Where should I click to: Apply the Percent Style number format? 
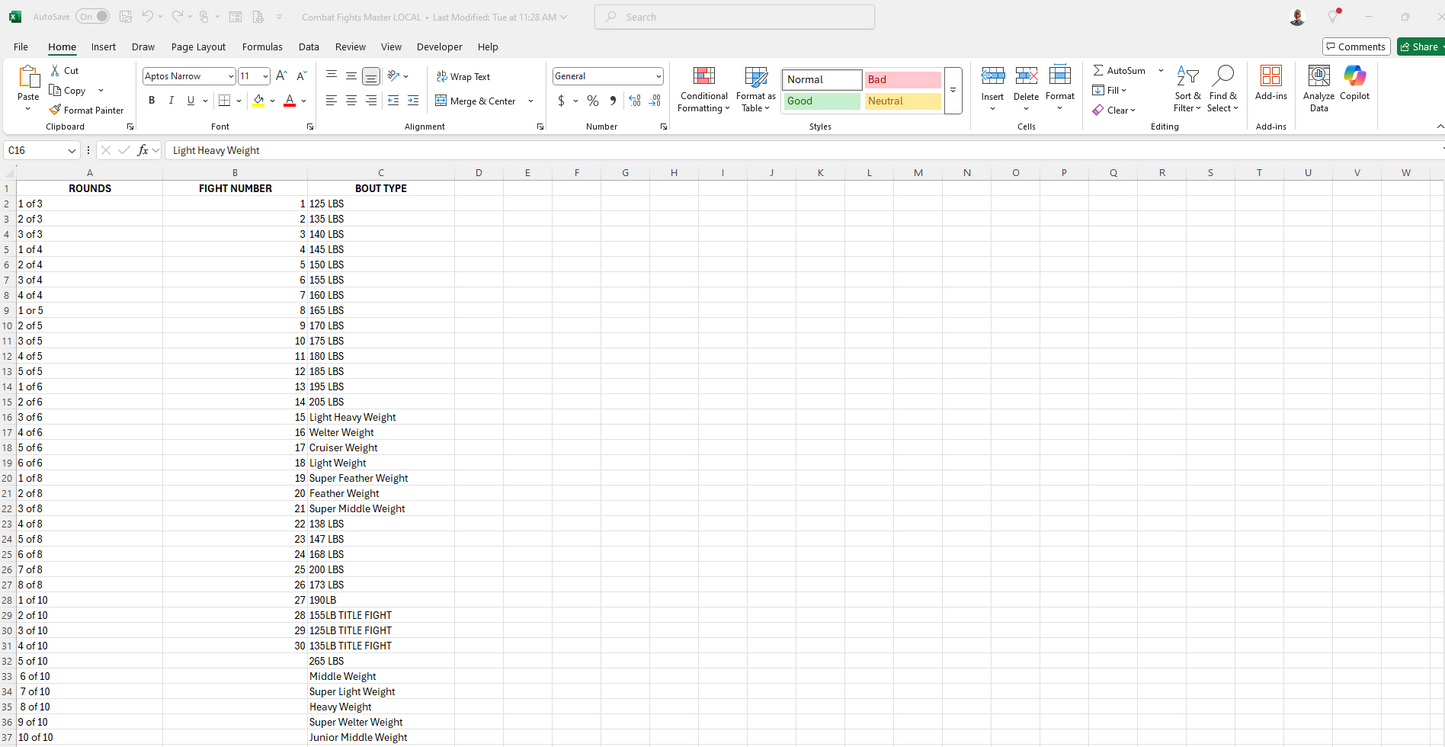[592, 101]
